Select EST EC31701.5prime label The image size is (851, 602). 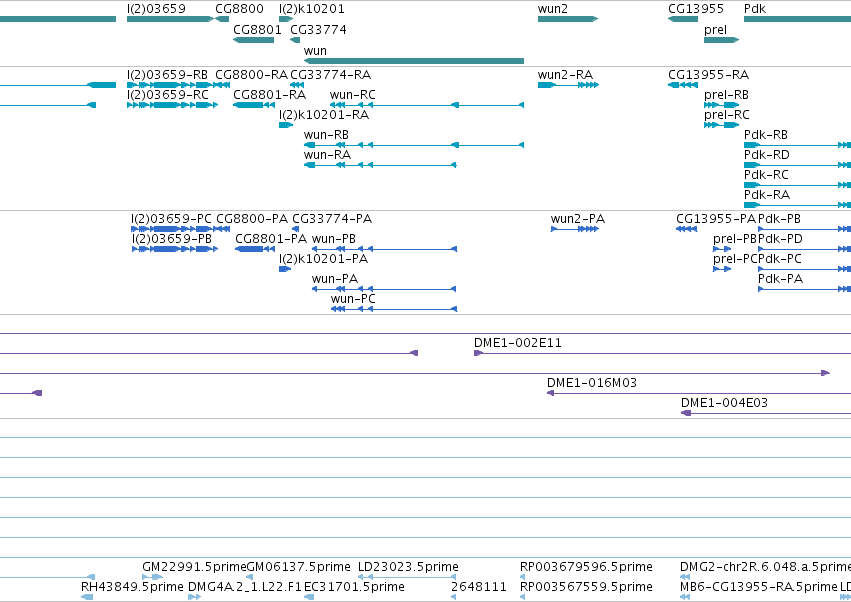pyautogui.click(x=354, y=587)
